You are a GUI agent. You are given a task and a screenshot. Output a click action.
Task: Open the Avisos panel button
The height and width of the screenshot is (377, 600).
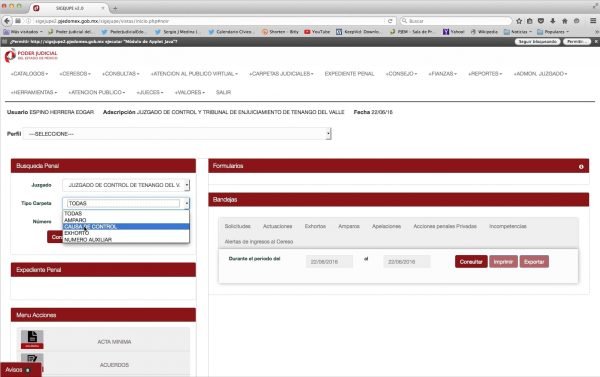point(20,370)
